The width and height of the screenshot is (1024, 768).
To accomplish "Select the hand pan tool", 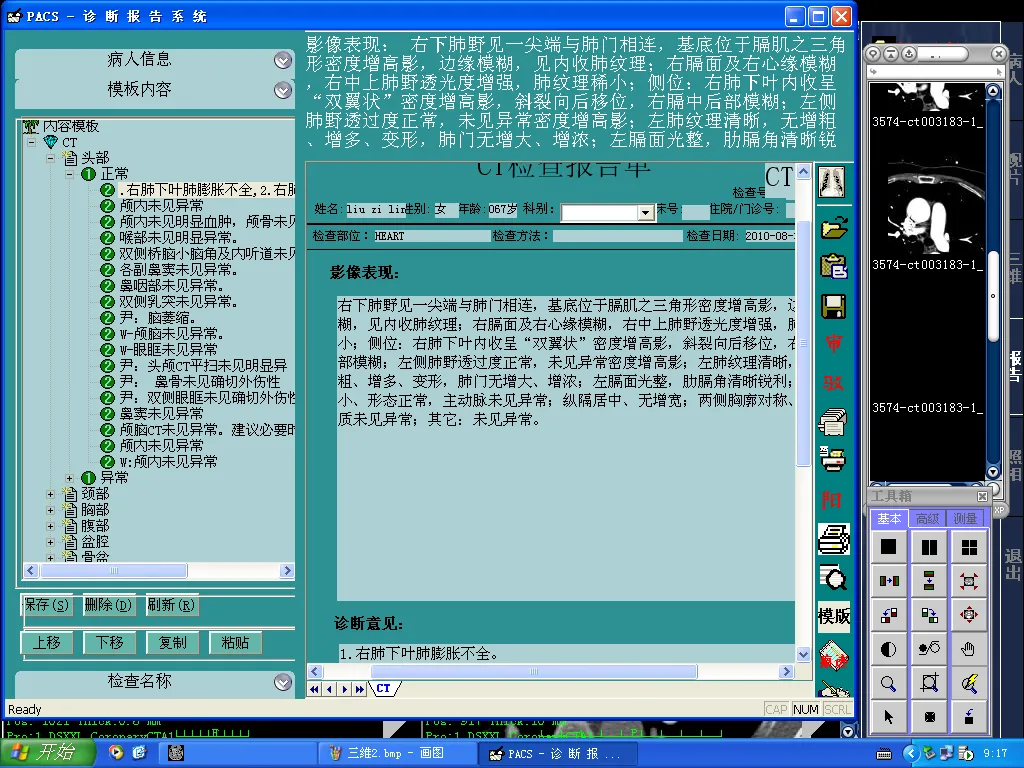I will pos(969,648).
